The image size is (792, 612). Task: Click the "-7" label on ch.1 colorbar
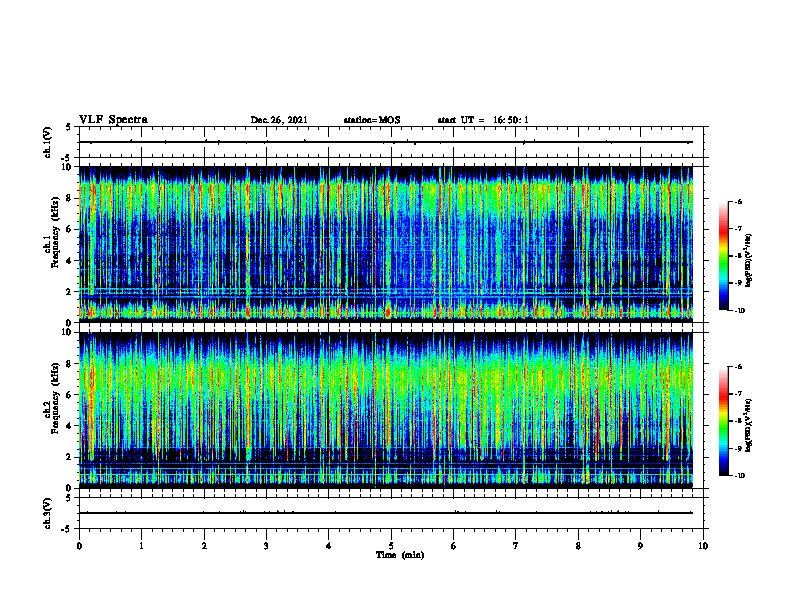pyautogui.click(x=738, y=229)
